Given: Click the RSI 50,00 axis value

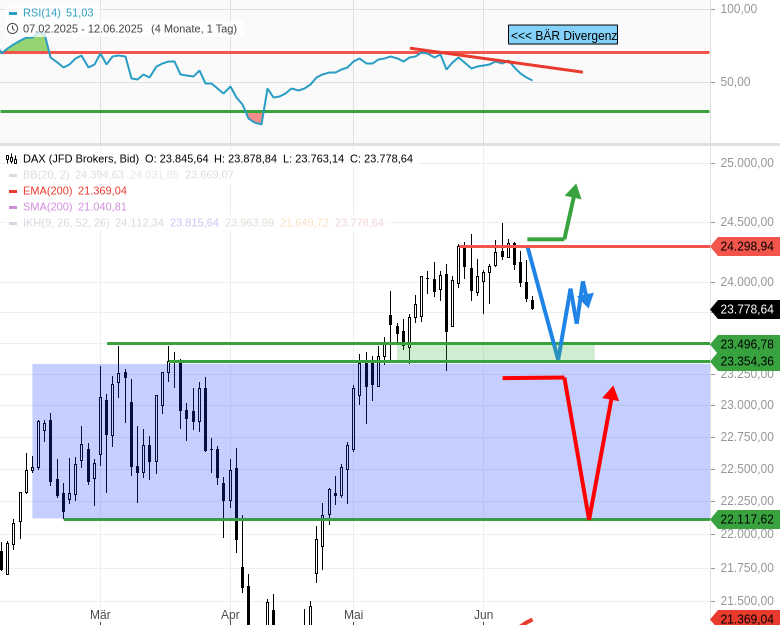Looking at the screenshot, I should point(735,82).
